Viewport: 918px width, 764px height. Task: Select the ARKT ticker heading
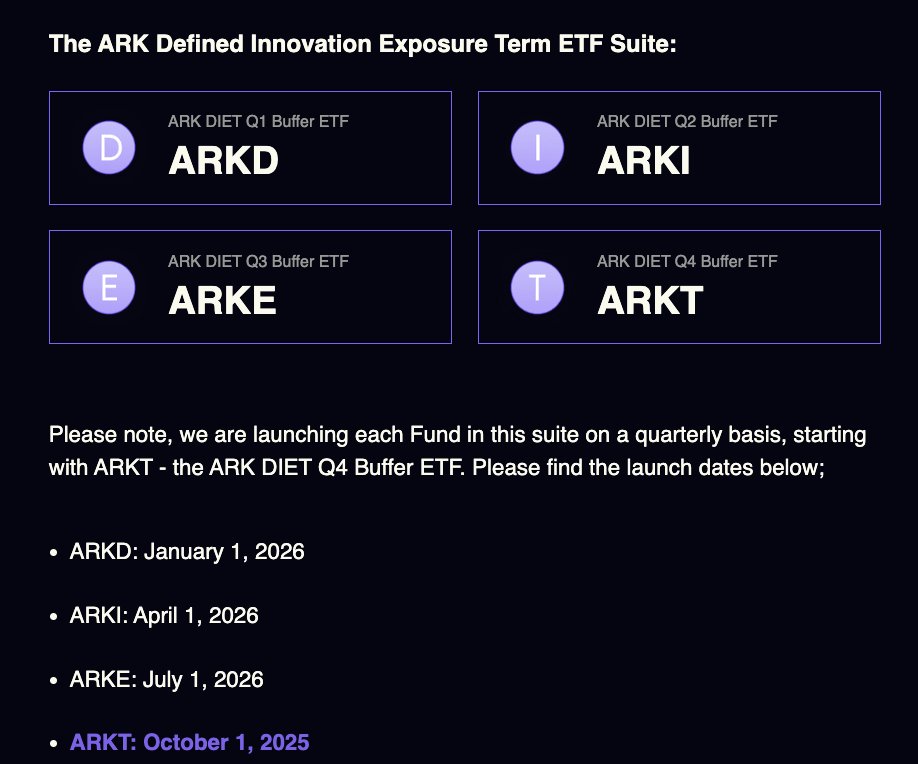(x=650, y=300)
